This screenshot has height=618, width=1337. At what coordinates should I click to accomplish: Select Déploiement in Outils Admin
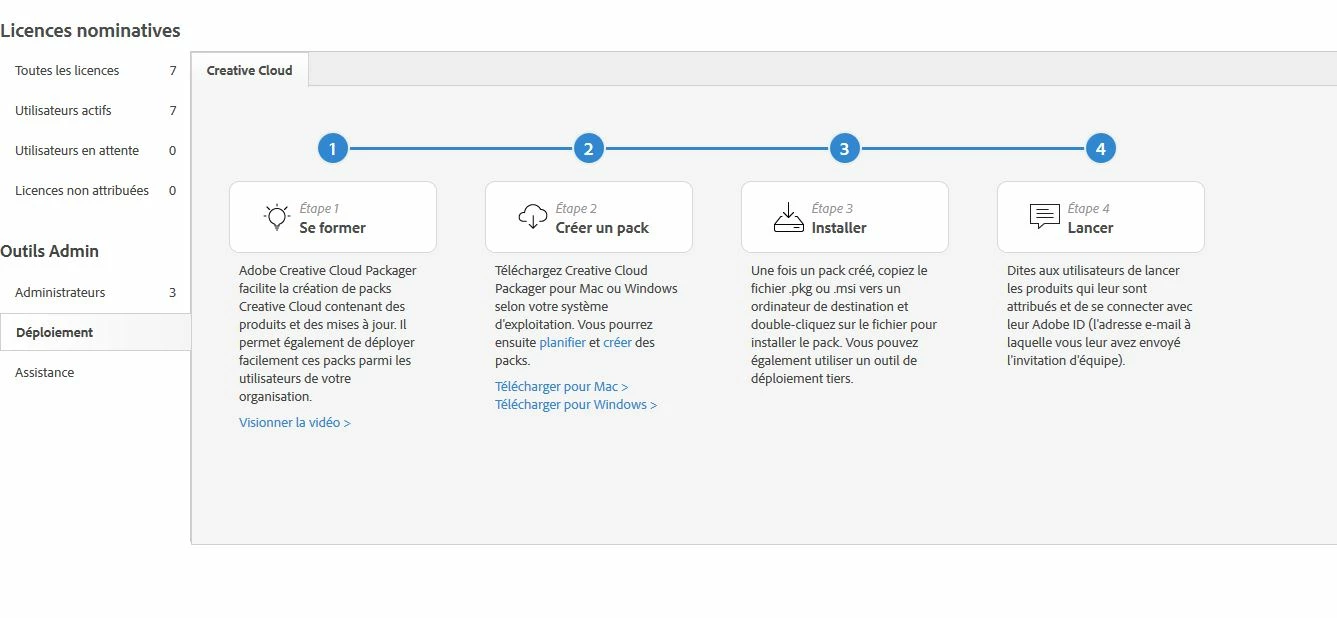(x=95, y=332)
